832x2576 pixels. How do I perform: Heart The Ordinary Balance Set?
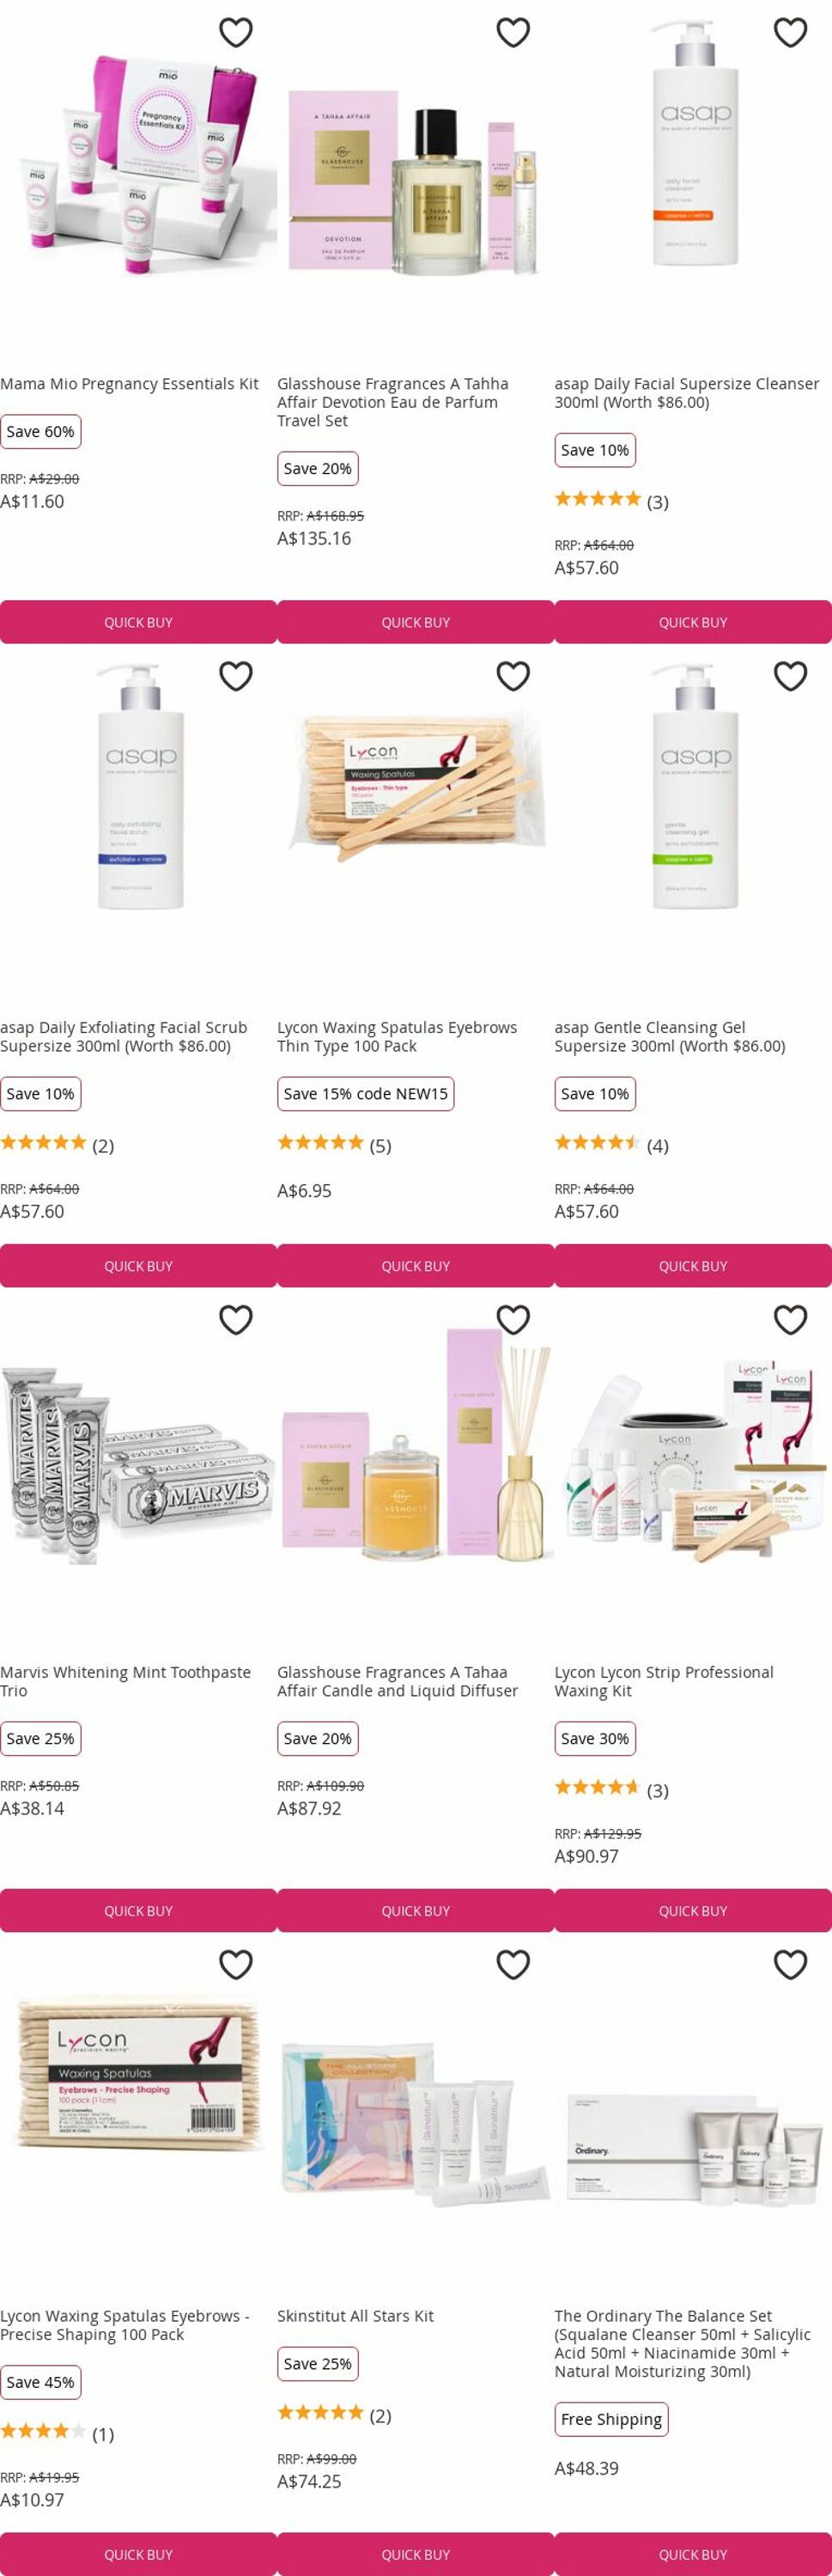point(790,1965)
